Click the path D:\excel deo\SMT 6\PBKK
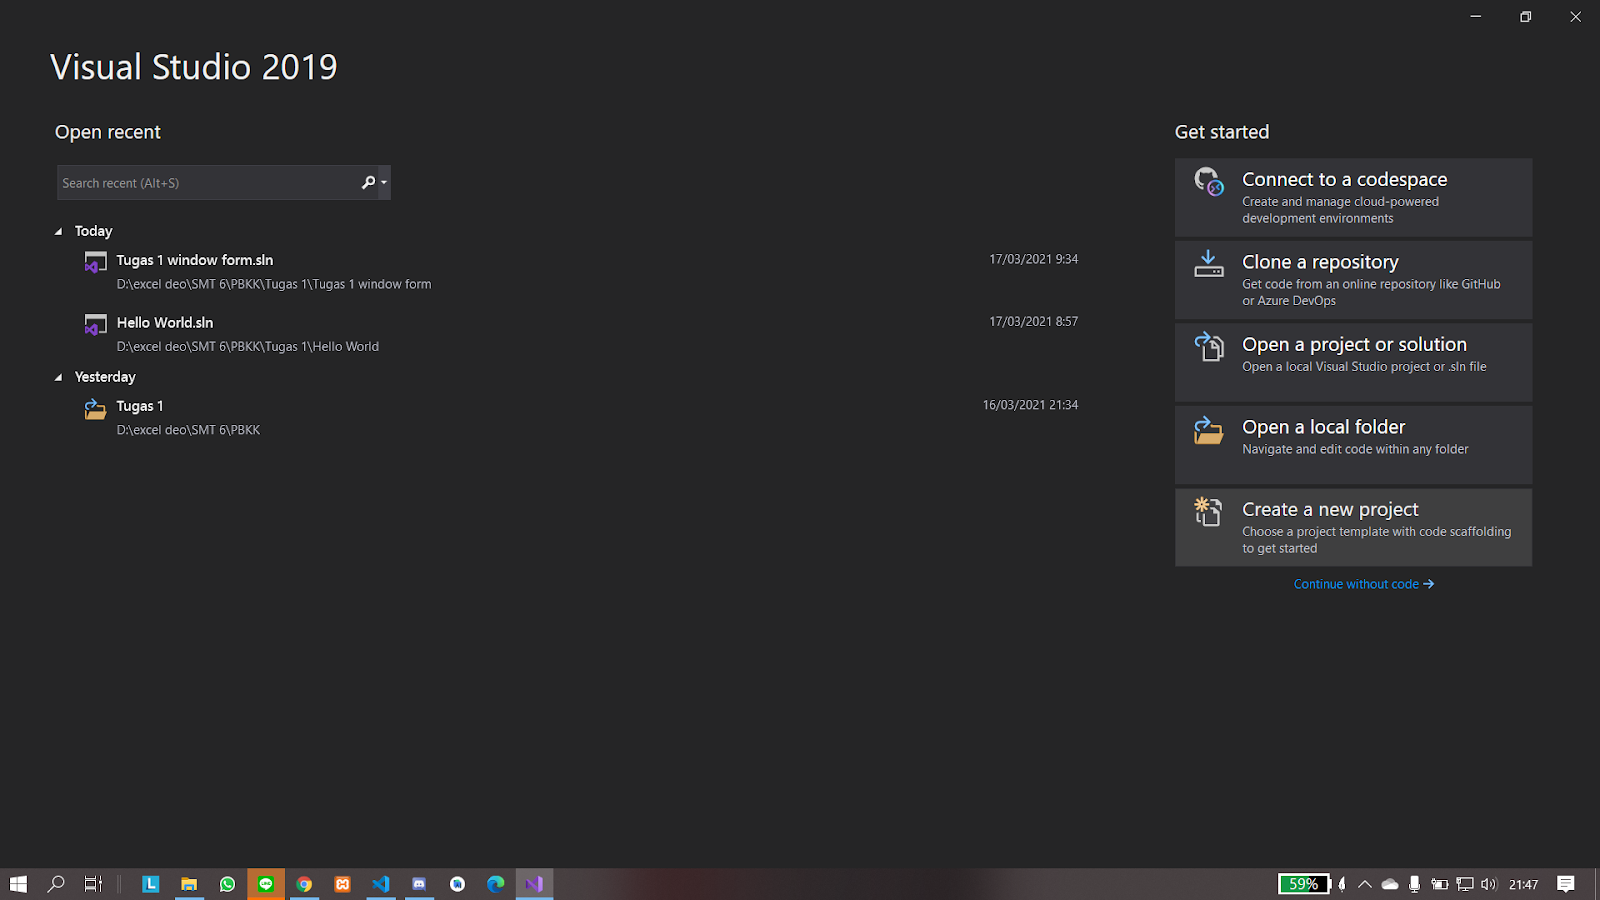1600x900 pixels. tap(188, 430)
